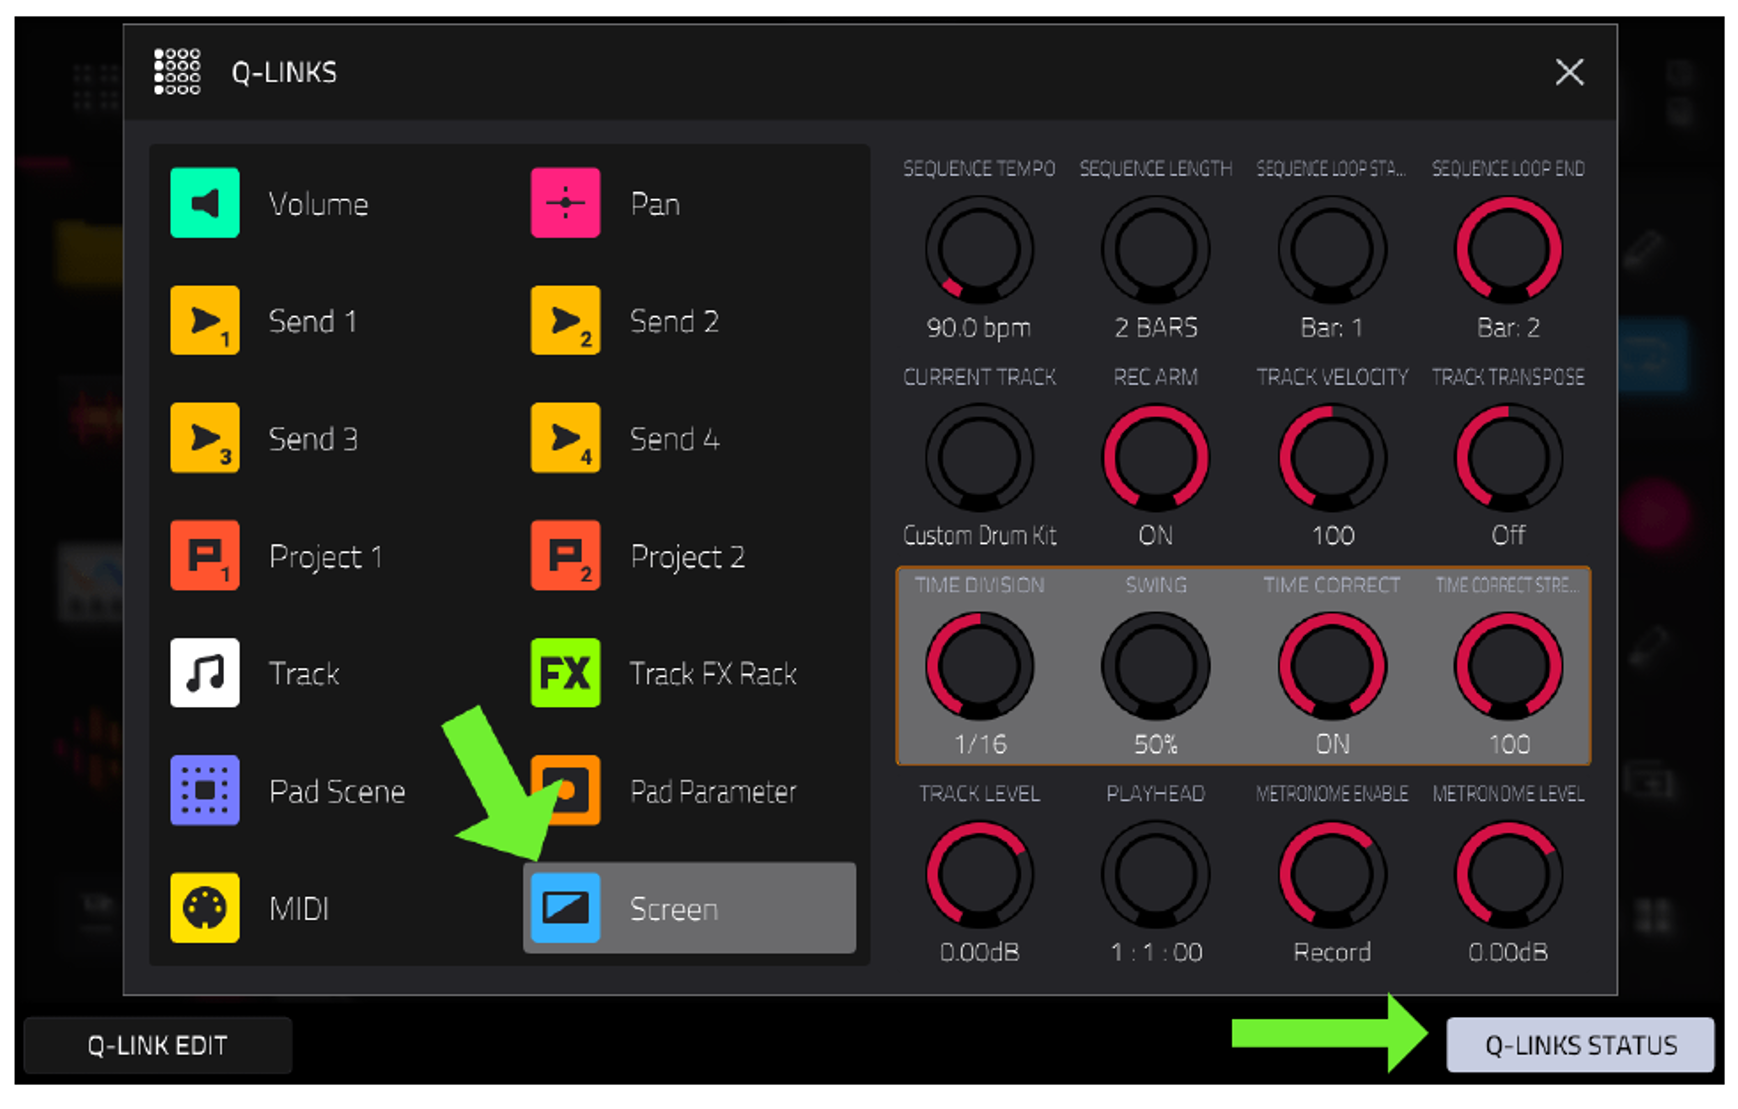Adjust the Metronome Level knob
Screen dimensions: 1738x1109
[x=1508, y=875]
